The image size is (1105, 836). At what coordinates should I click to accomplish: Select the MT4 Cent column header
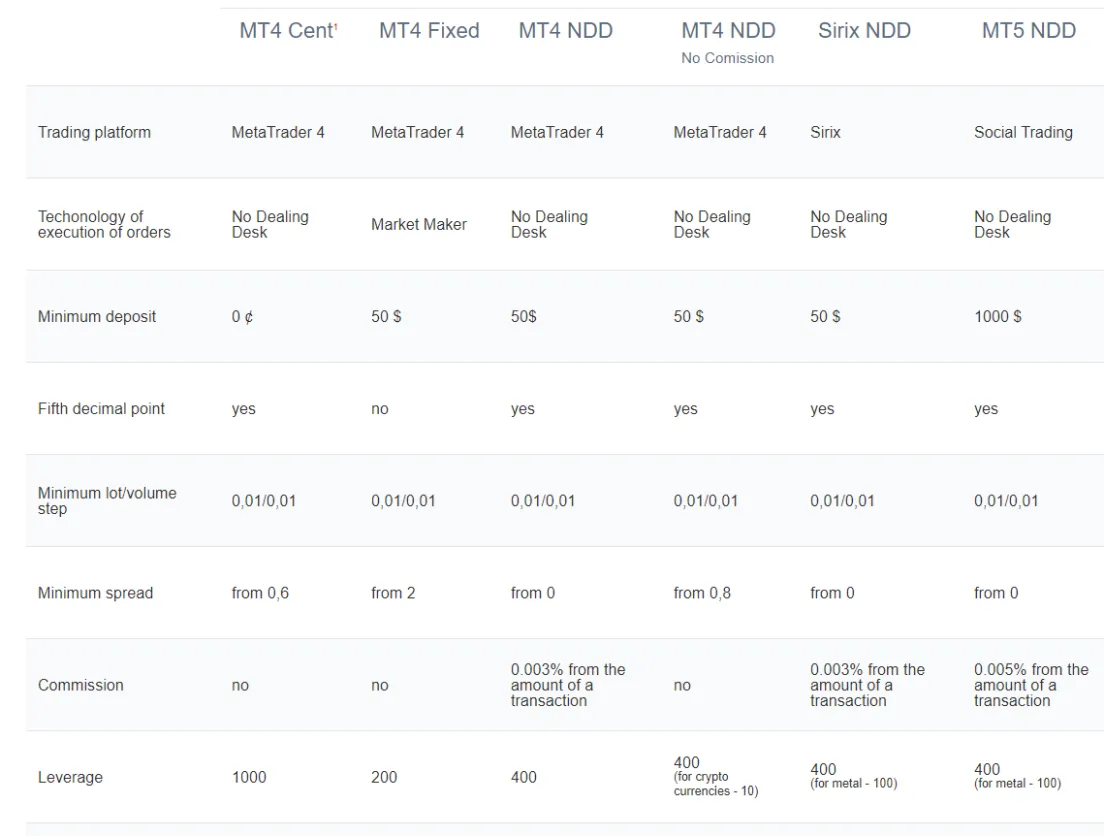(288, 31)
